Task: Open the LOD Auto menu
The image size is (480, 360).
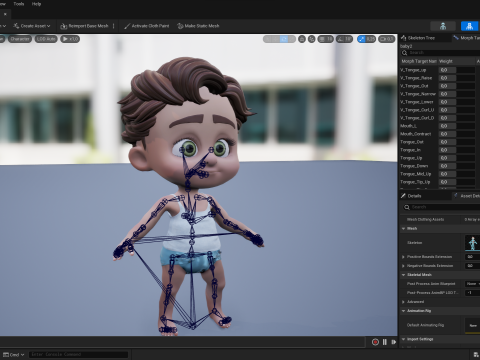Action: (x=46, y=39)
